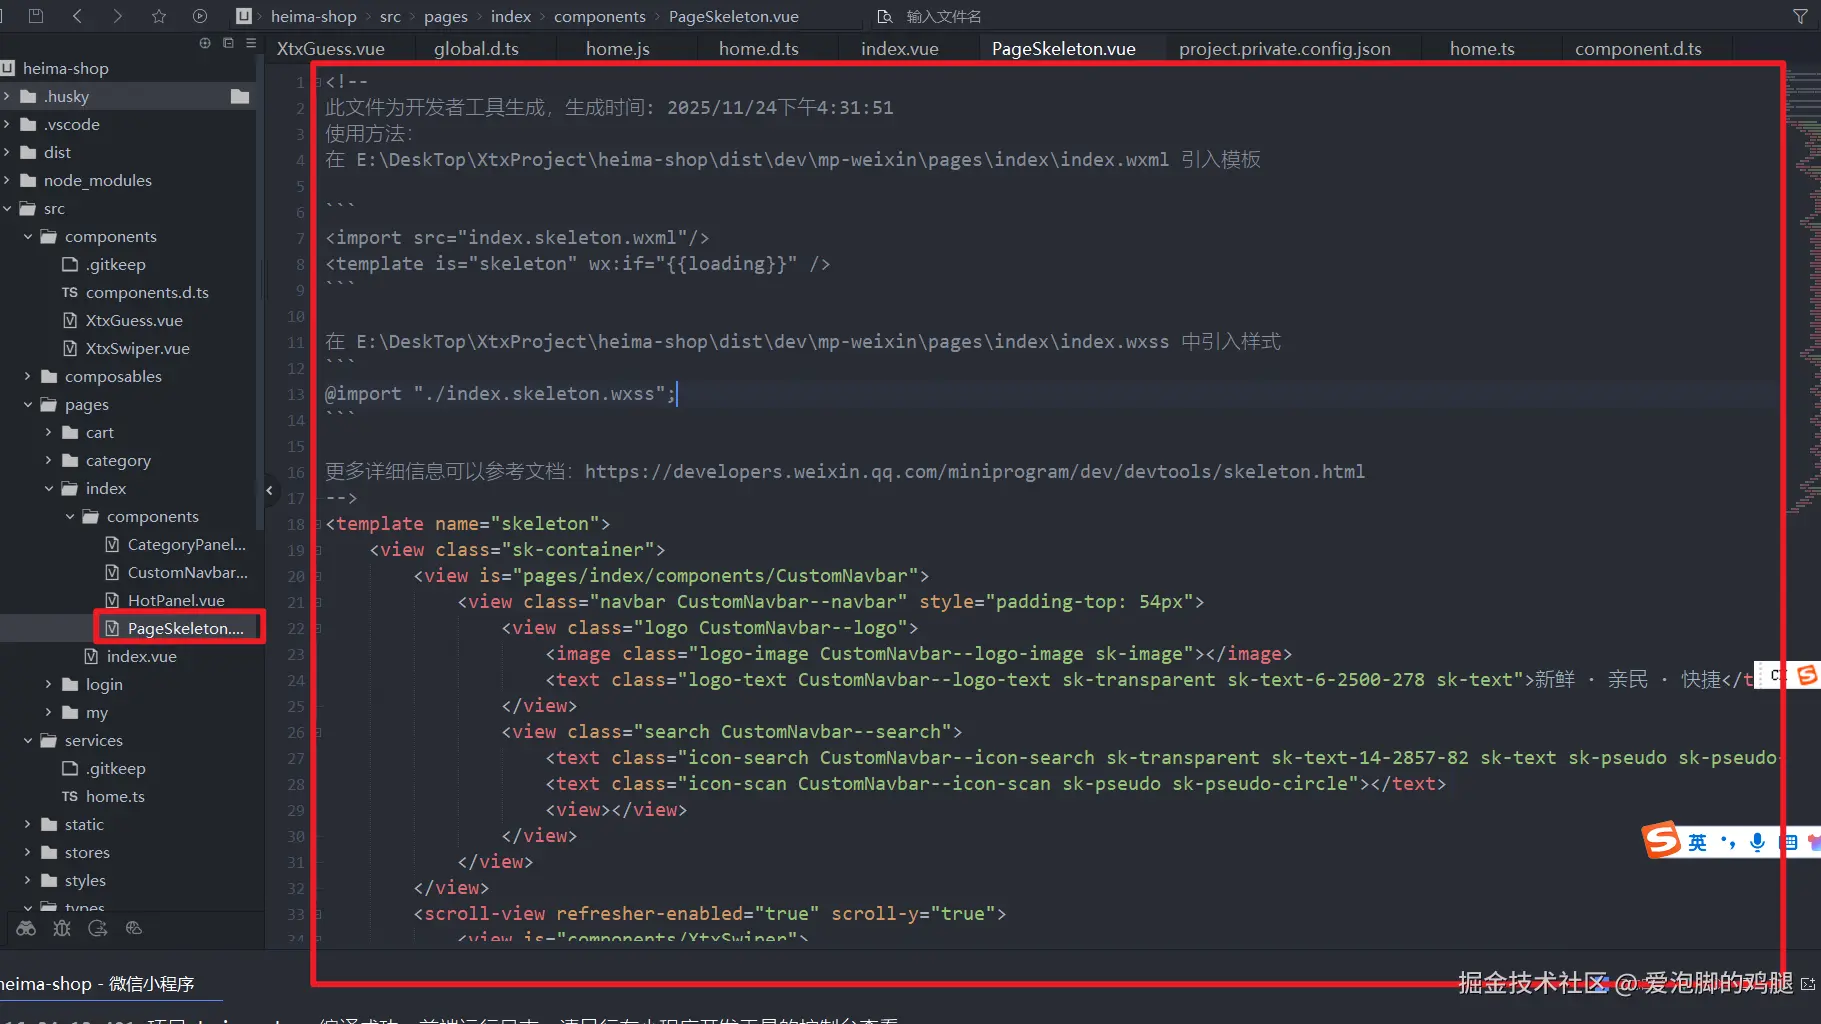Click the Sogou input method logo
Image resolution: width=1821 pixels, height=1024 pixels.
[x=1662, y=840]
